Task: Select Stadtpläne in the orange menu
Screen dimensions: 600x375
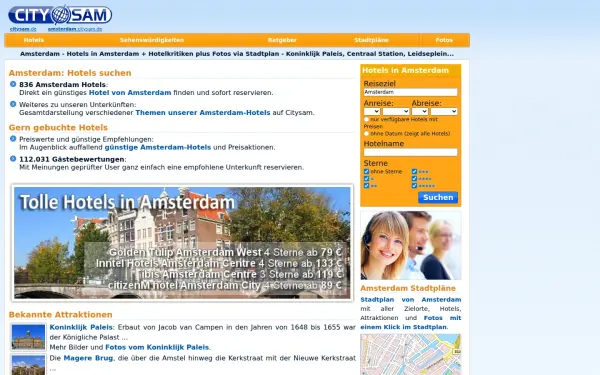Action: pos(371,40)
